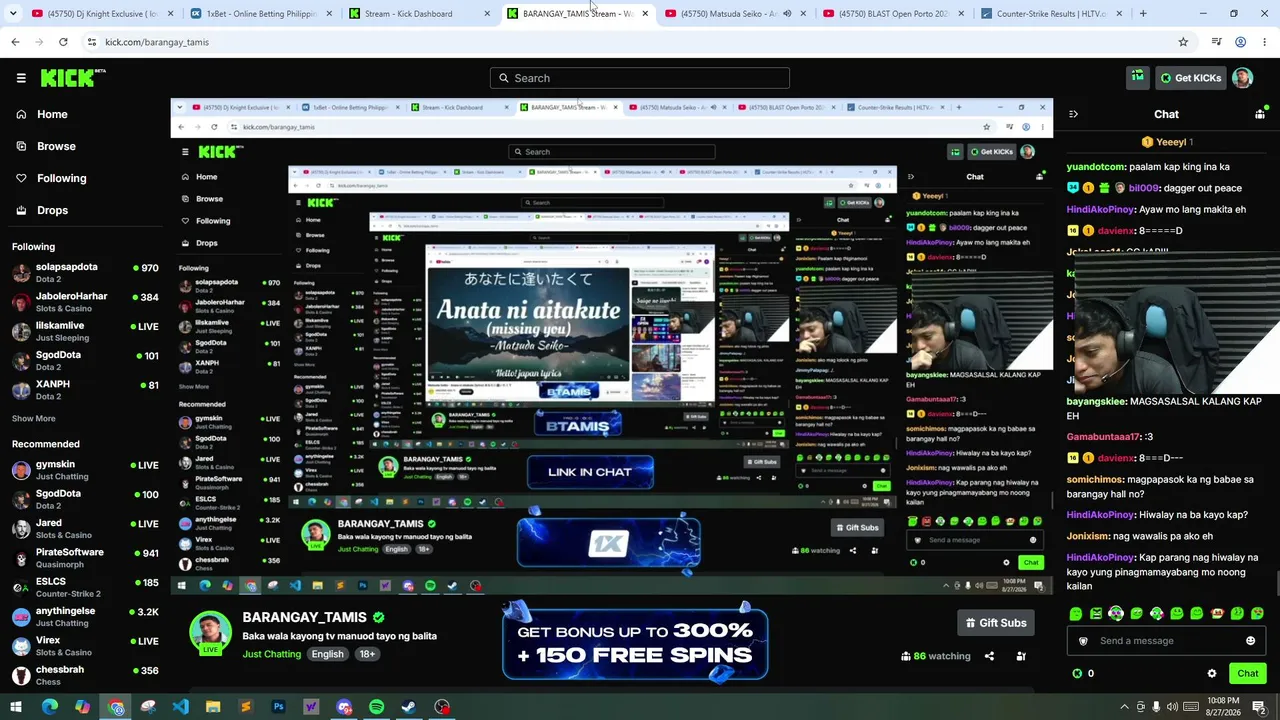
Task: Open the chat gift leaderboard icon
Action: [x=1260, y=114]
